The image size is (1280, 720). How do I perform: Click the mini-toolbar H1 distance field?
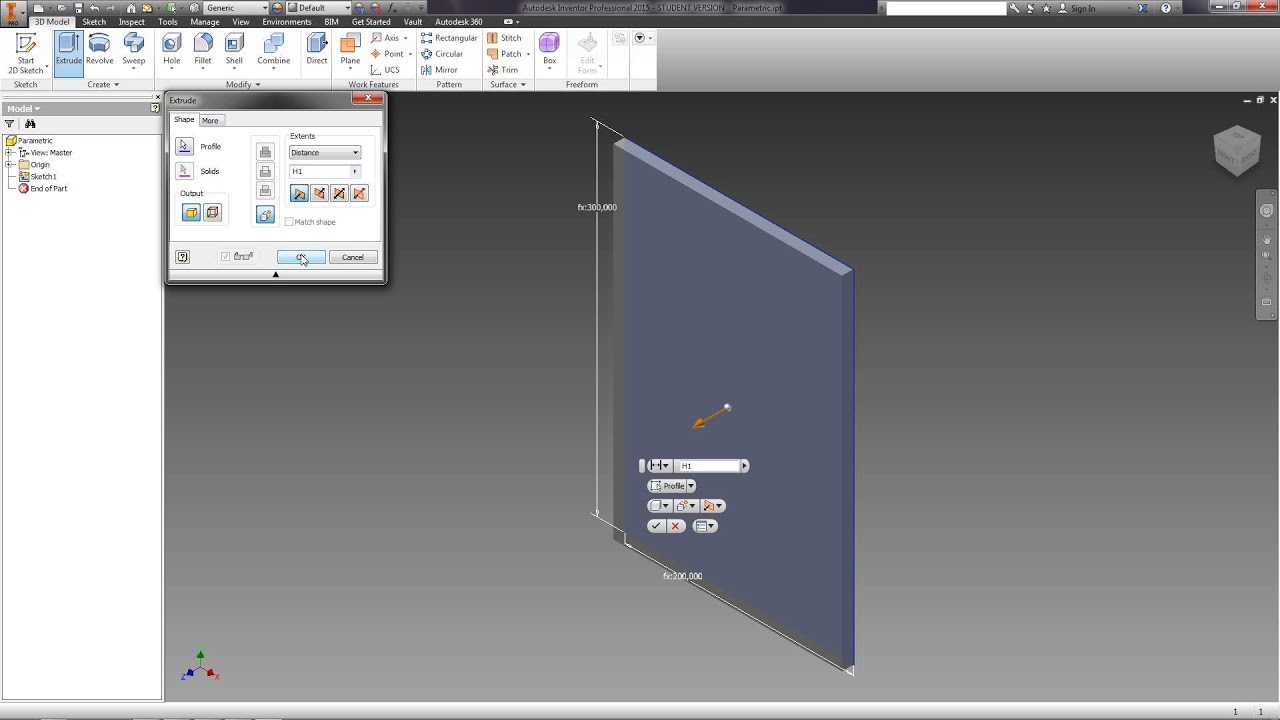coord(709,466)
